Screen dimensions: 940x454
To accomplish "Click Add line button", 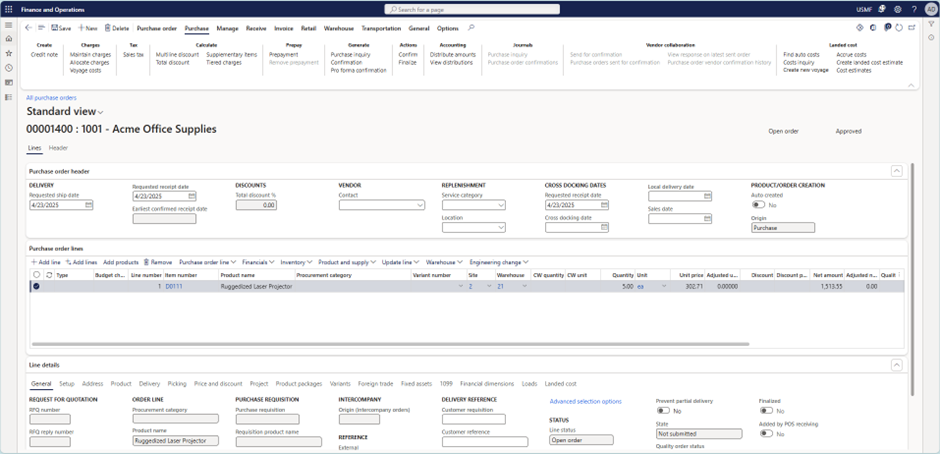I will [46, 262].
